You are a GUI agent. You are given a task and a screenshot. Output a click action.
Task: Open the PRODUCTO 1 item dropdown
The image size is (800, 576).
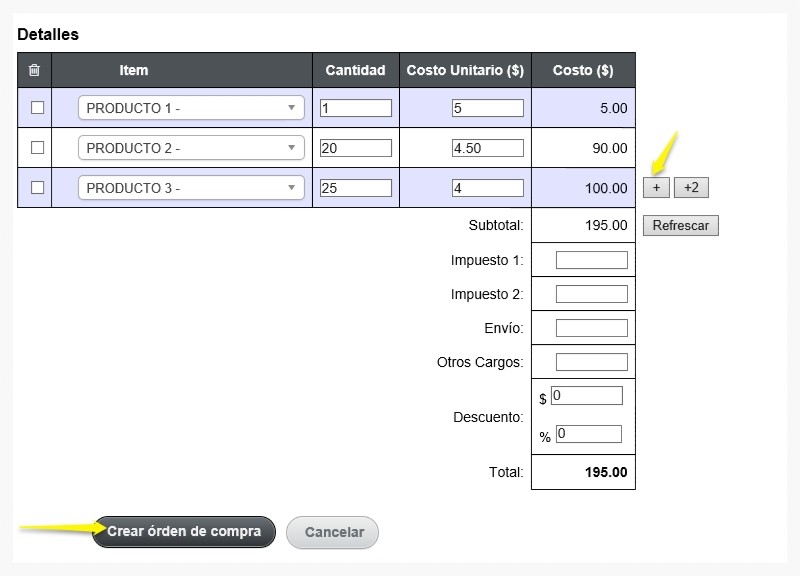coord(191,108)
